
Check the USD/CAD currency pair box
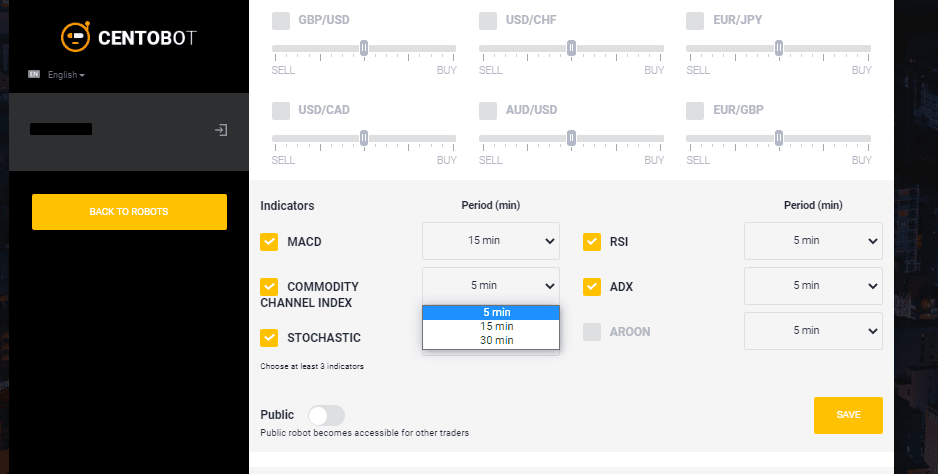281,111
